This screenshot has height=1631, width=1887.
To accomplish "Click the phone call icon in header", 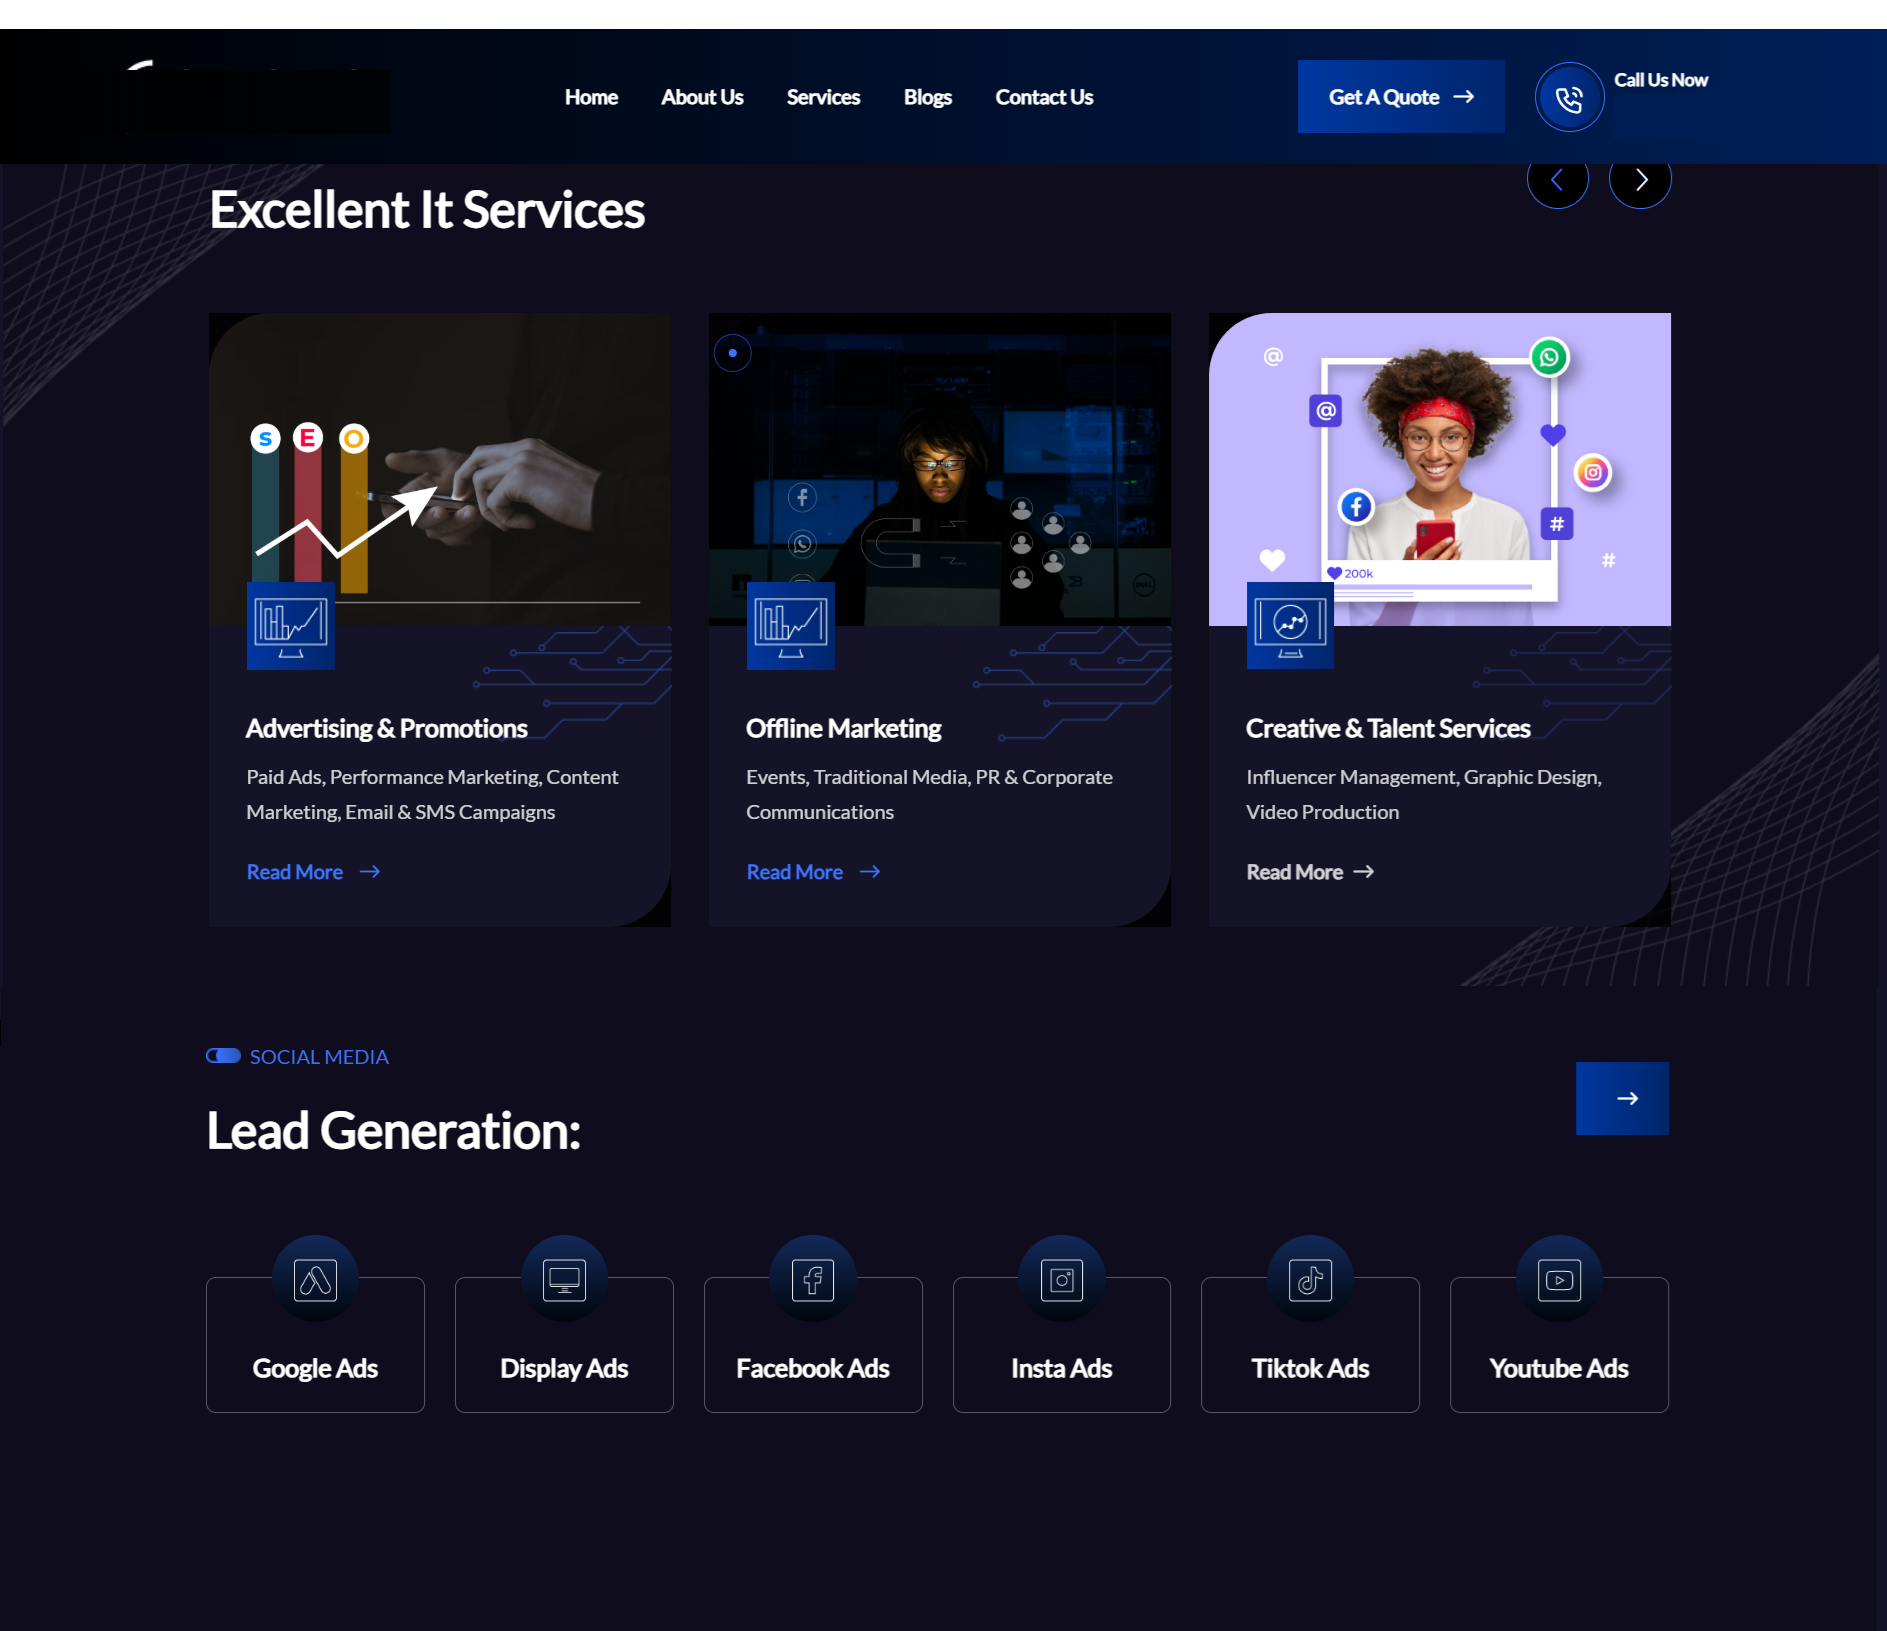I will click(1569, 98).
